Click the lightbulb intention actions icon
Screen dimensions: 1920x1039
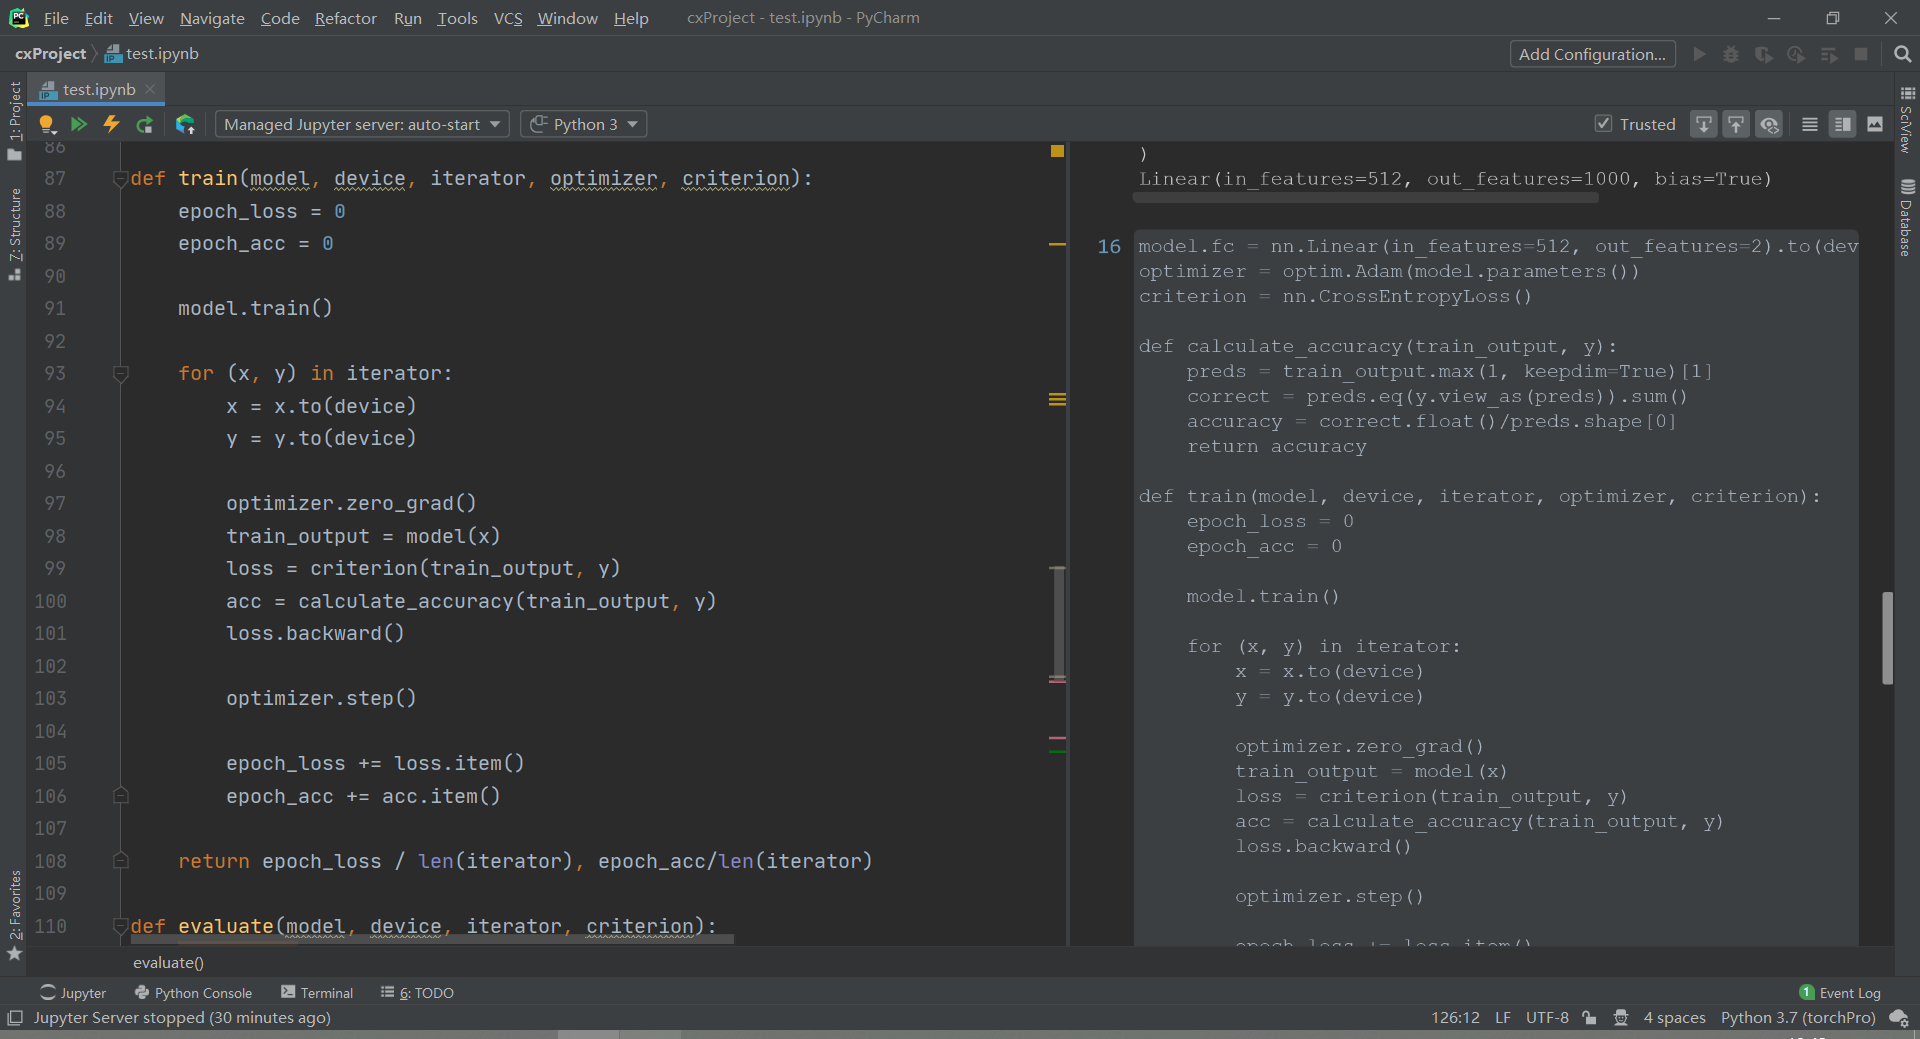(x=46, y=124)
